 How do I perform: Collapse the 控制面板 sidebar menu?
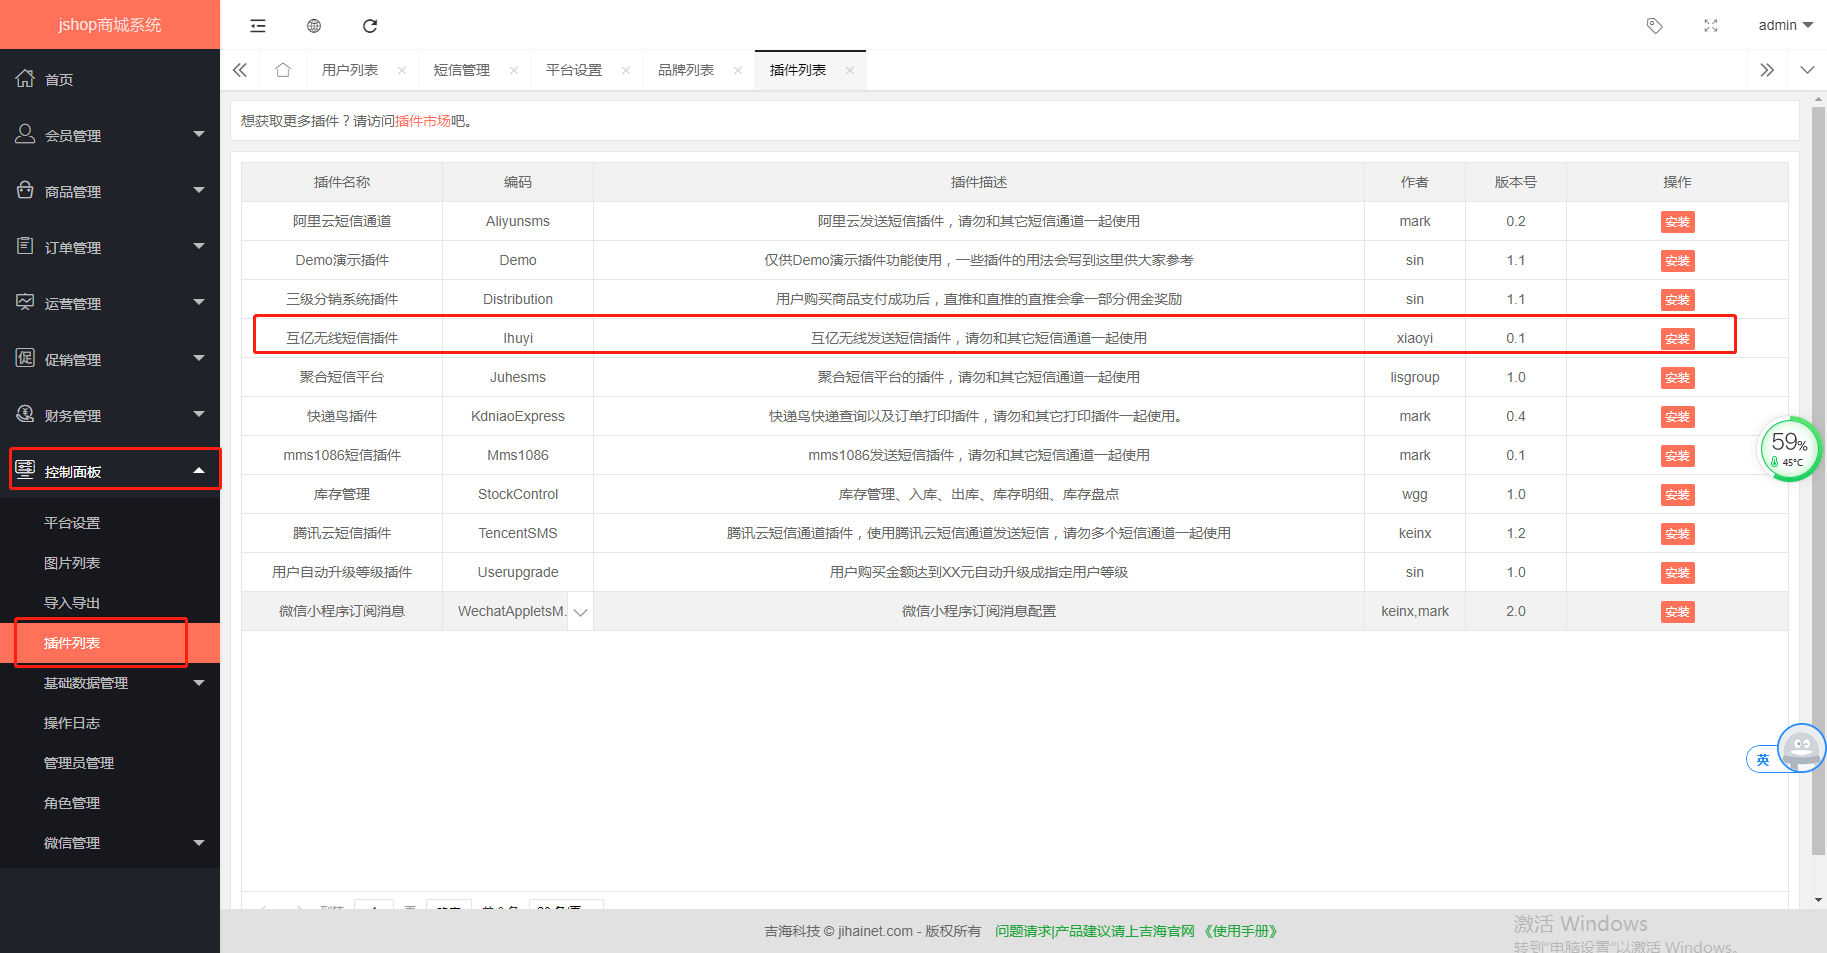[x=114, y=471]
